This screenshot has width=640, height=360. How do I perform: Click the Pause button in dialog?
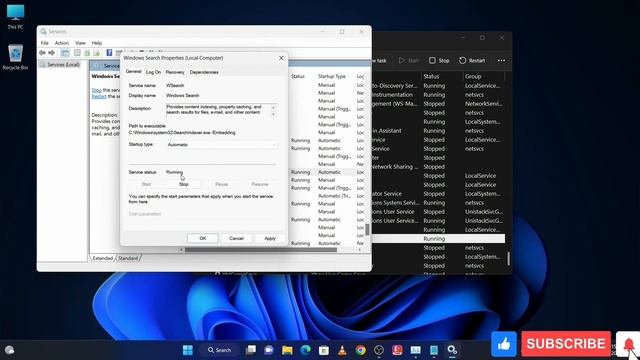point(222,184)
